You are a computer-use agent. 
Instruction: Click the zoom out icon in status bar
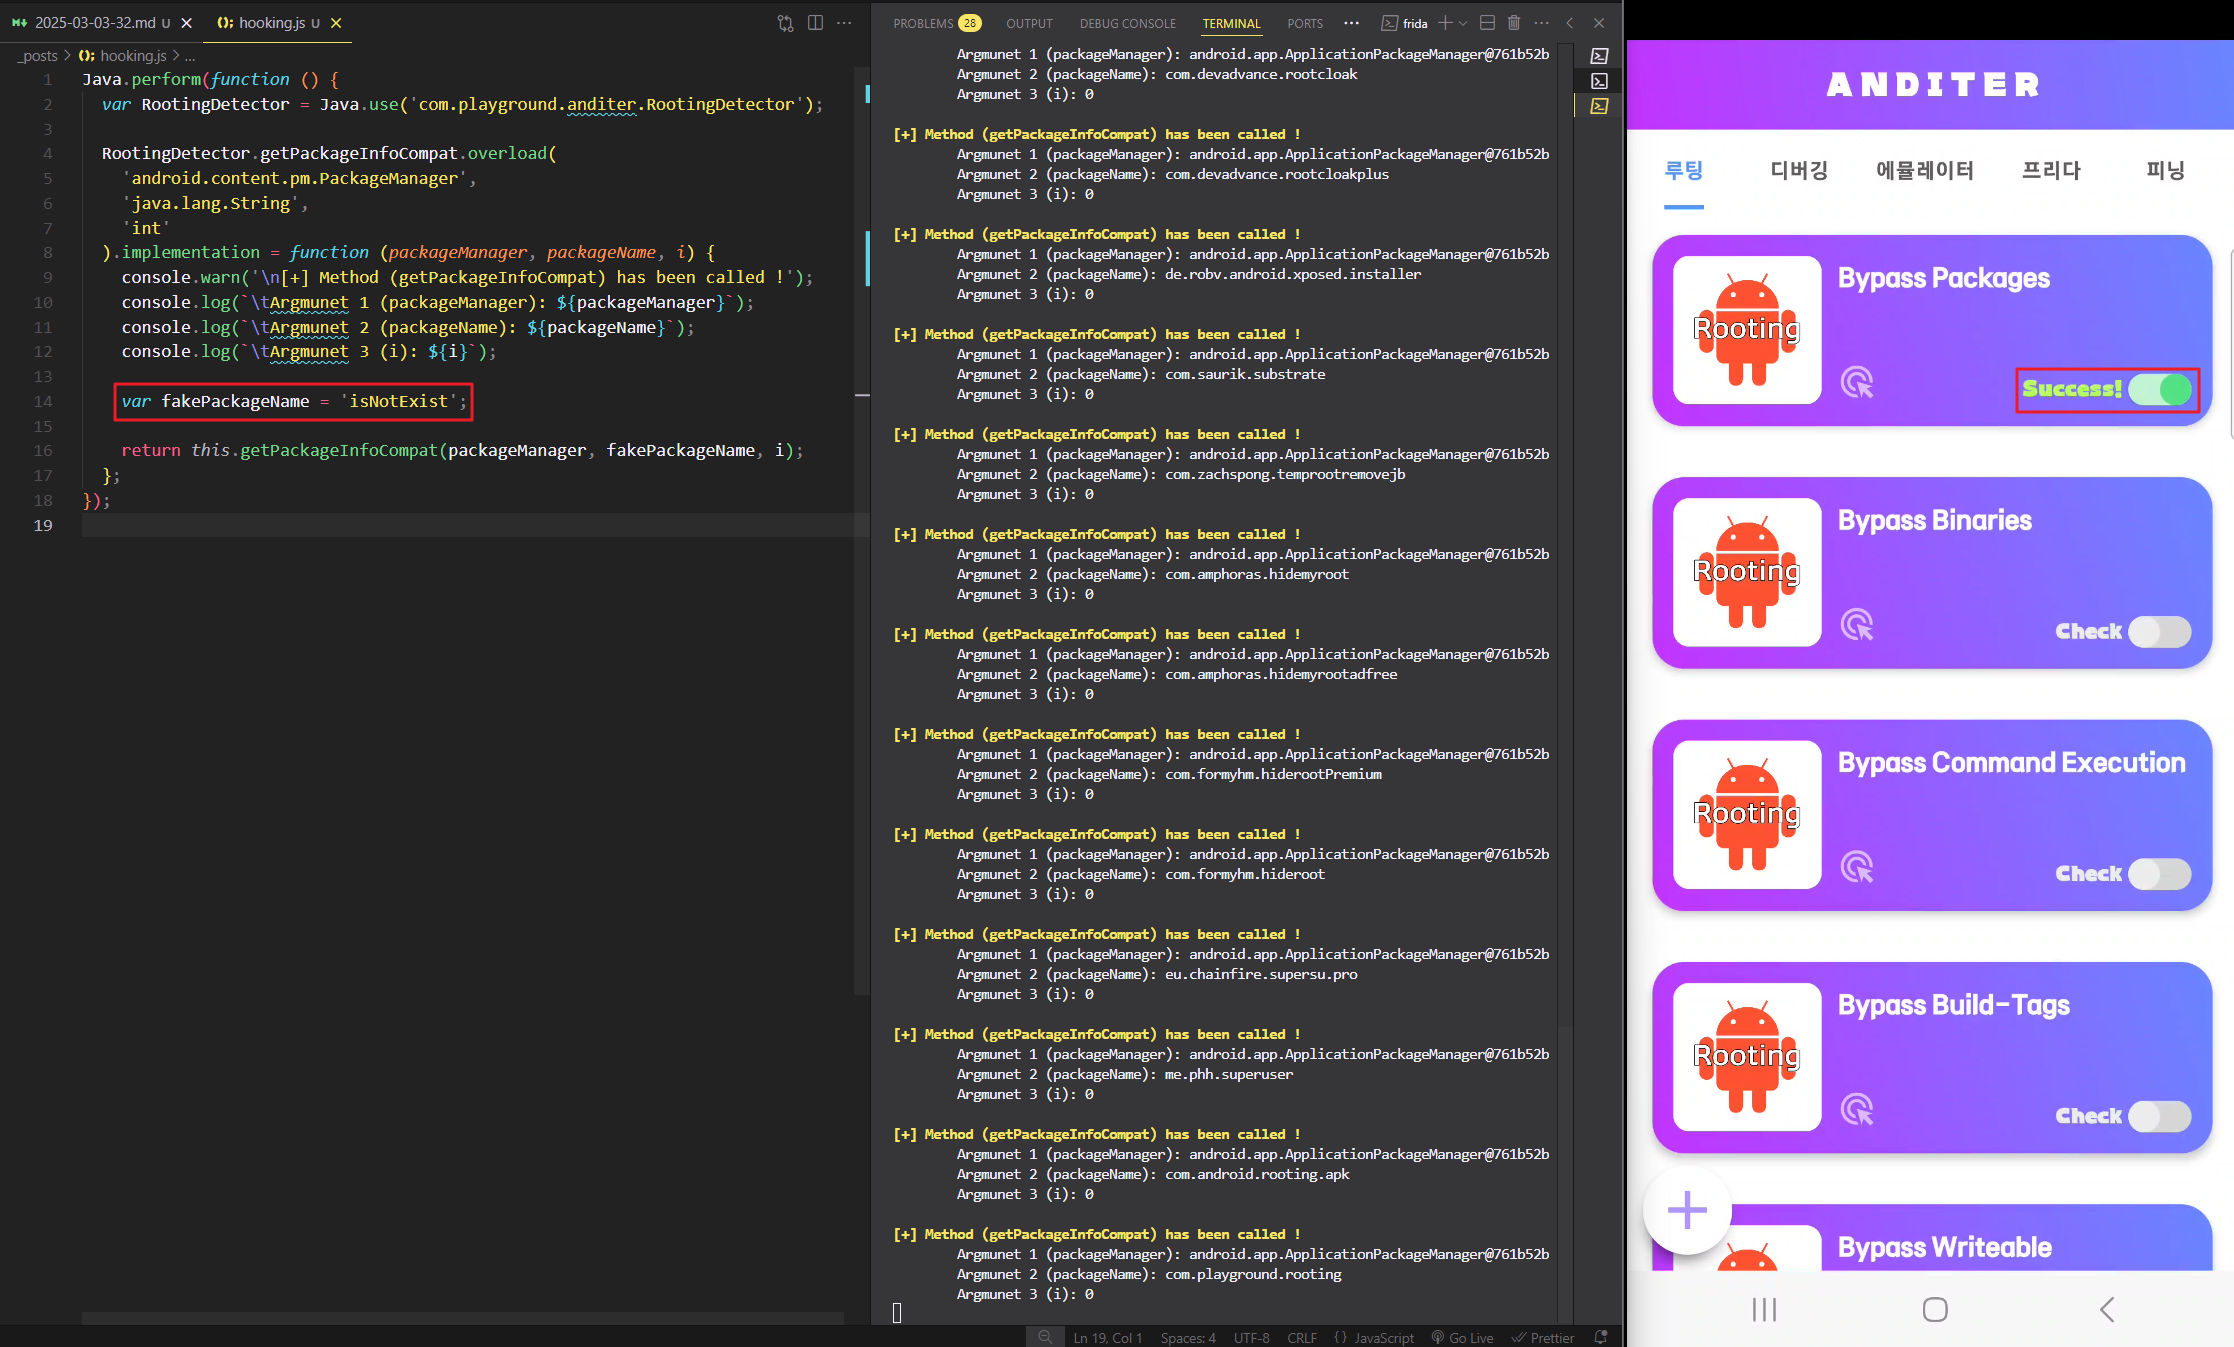pos(1045,1337)
